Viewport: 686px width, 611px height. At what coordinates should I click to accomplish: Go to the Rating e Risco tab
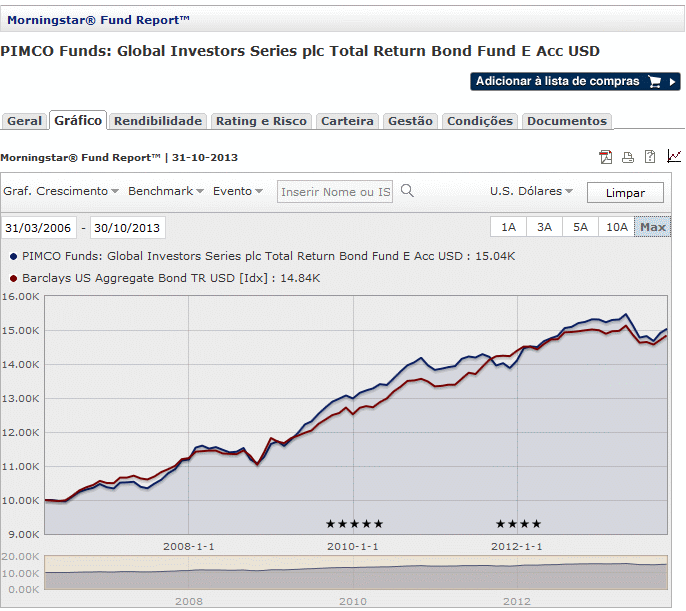point(261,121)
